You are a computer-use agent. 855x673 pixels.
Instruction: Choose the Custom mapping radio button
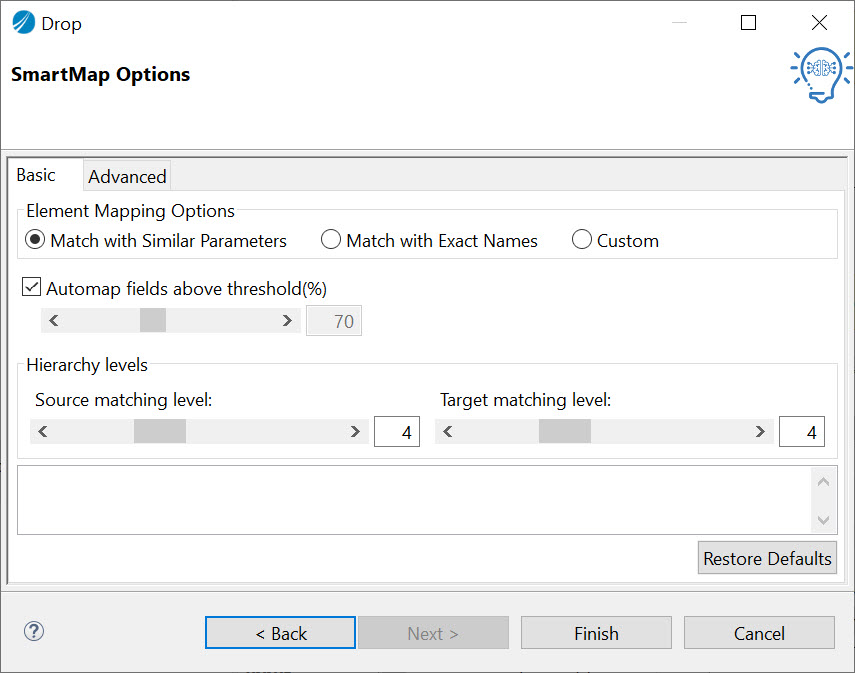tap(582, 240)
